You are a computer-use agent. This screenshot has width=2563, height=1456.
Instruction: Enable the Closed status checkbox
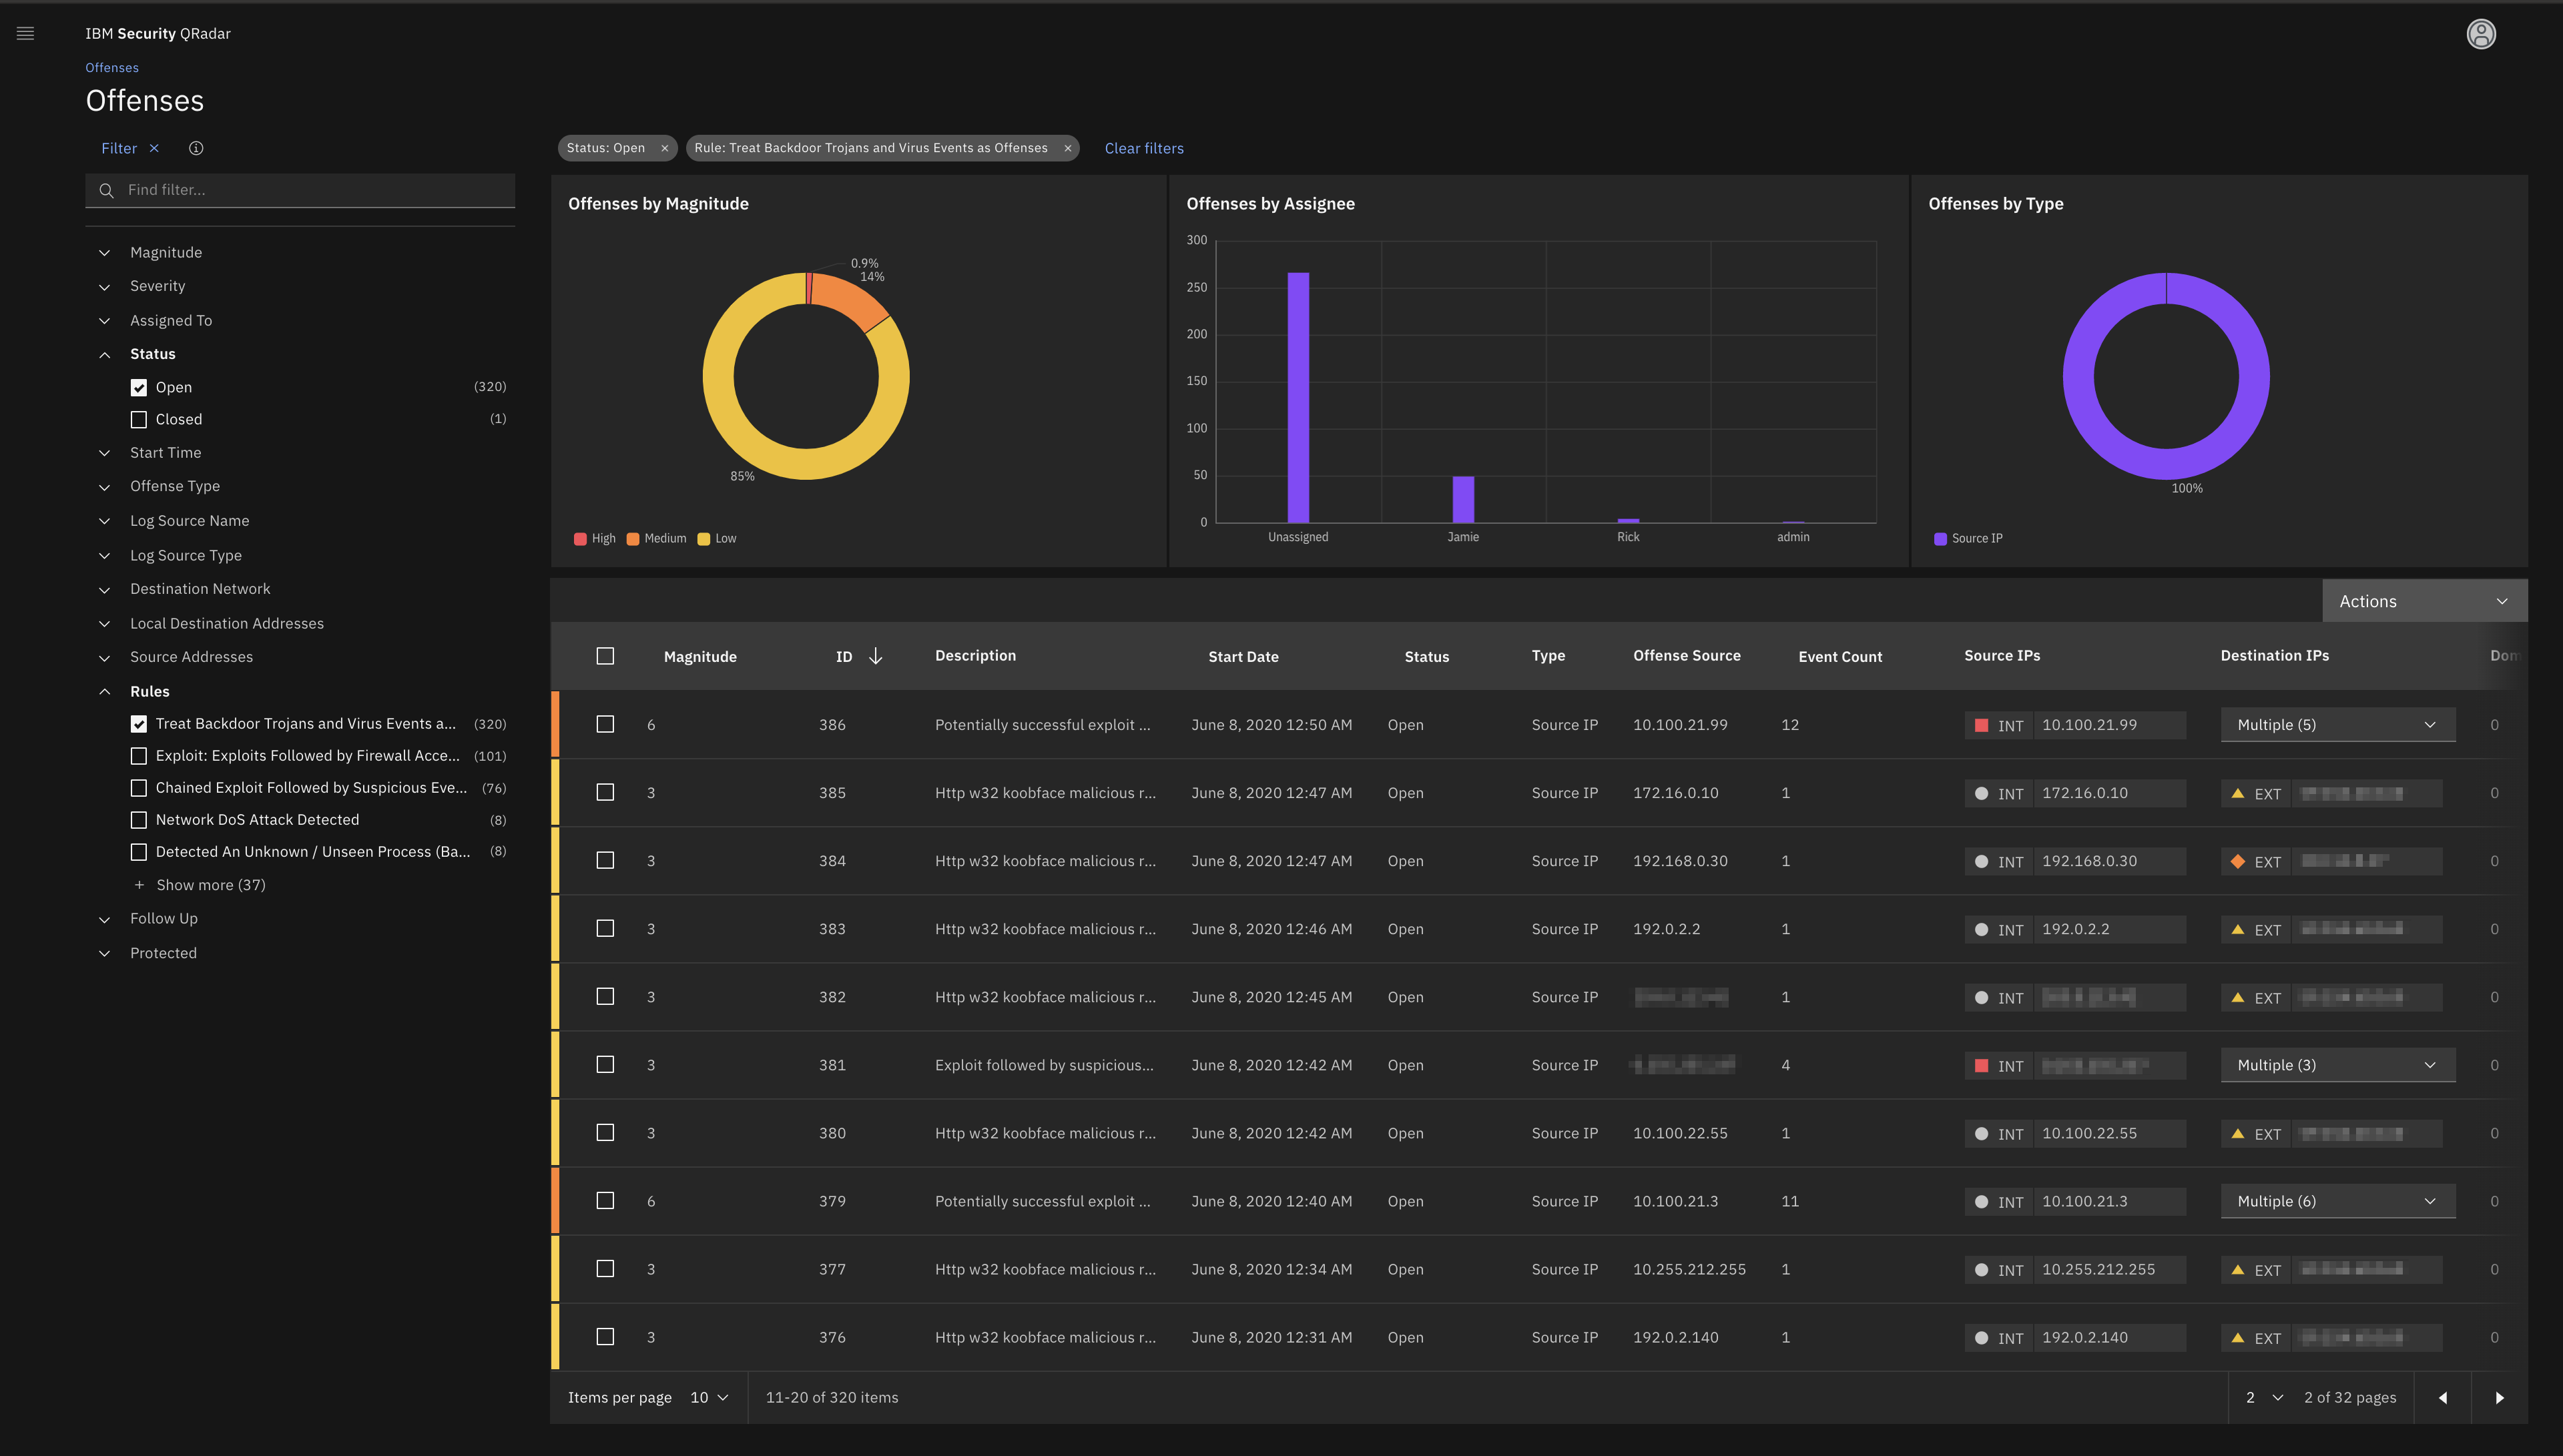click(138, 419)
